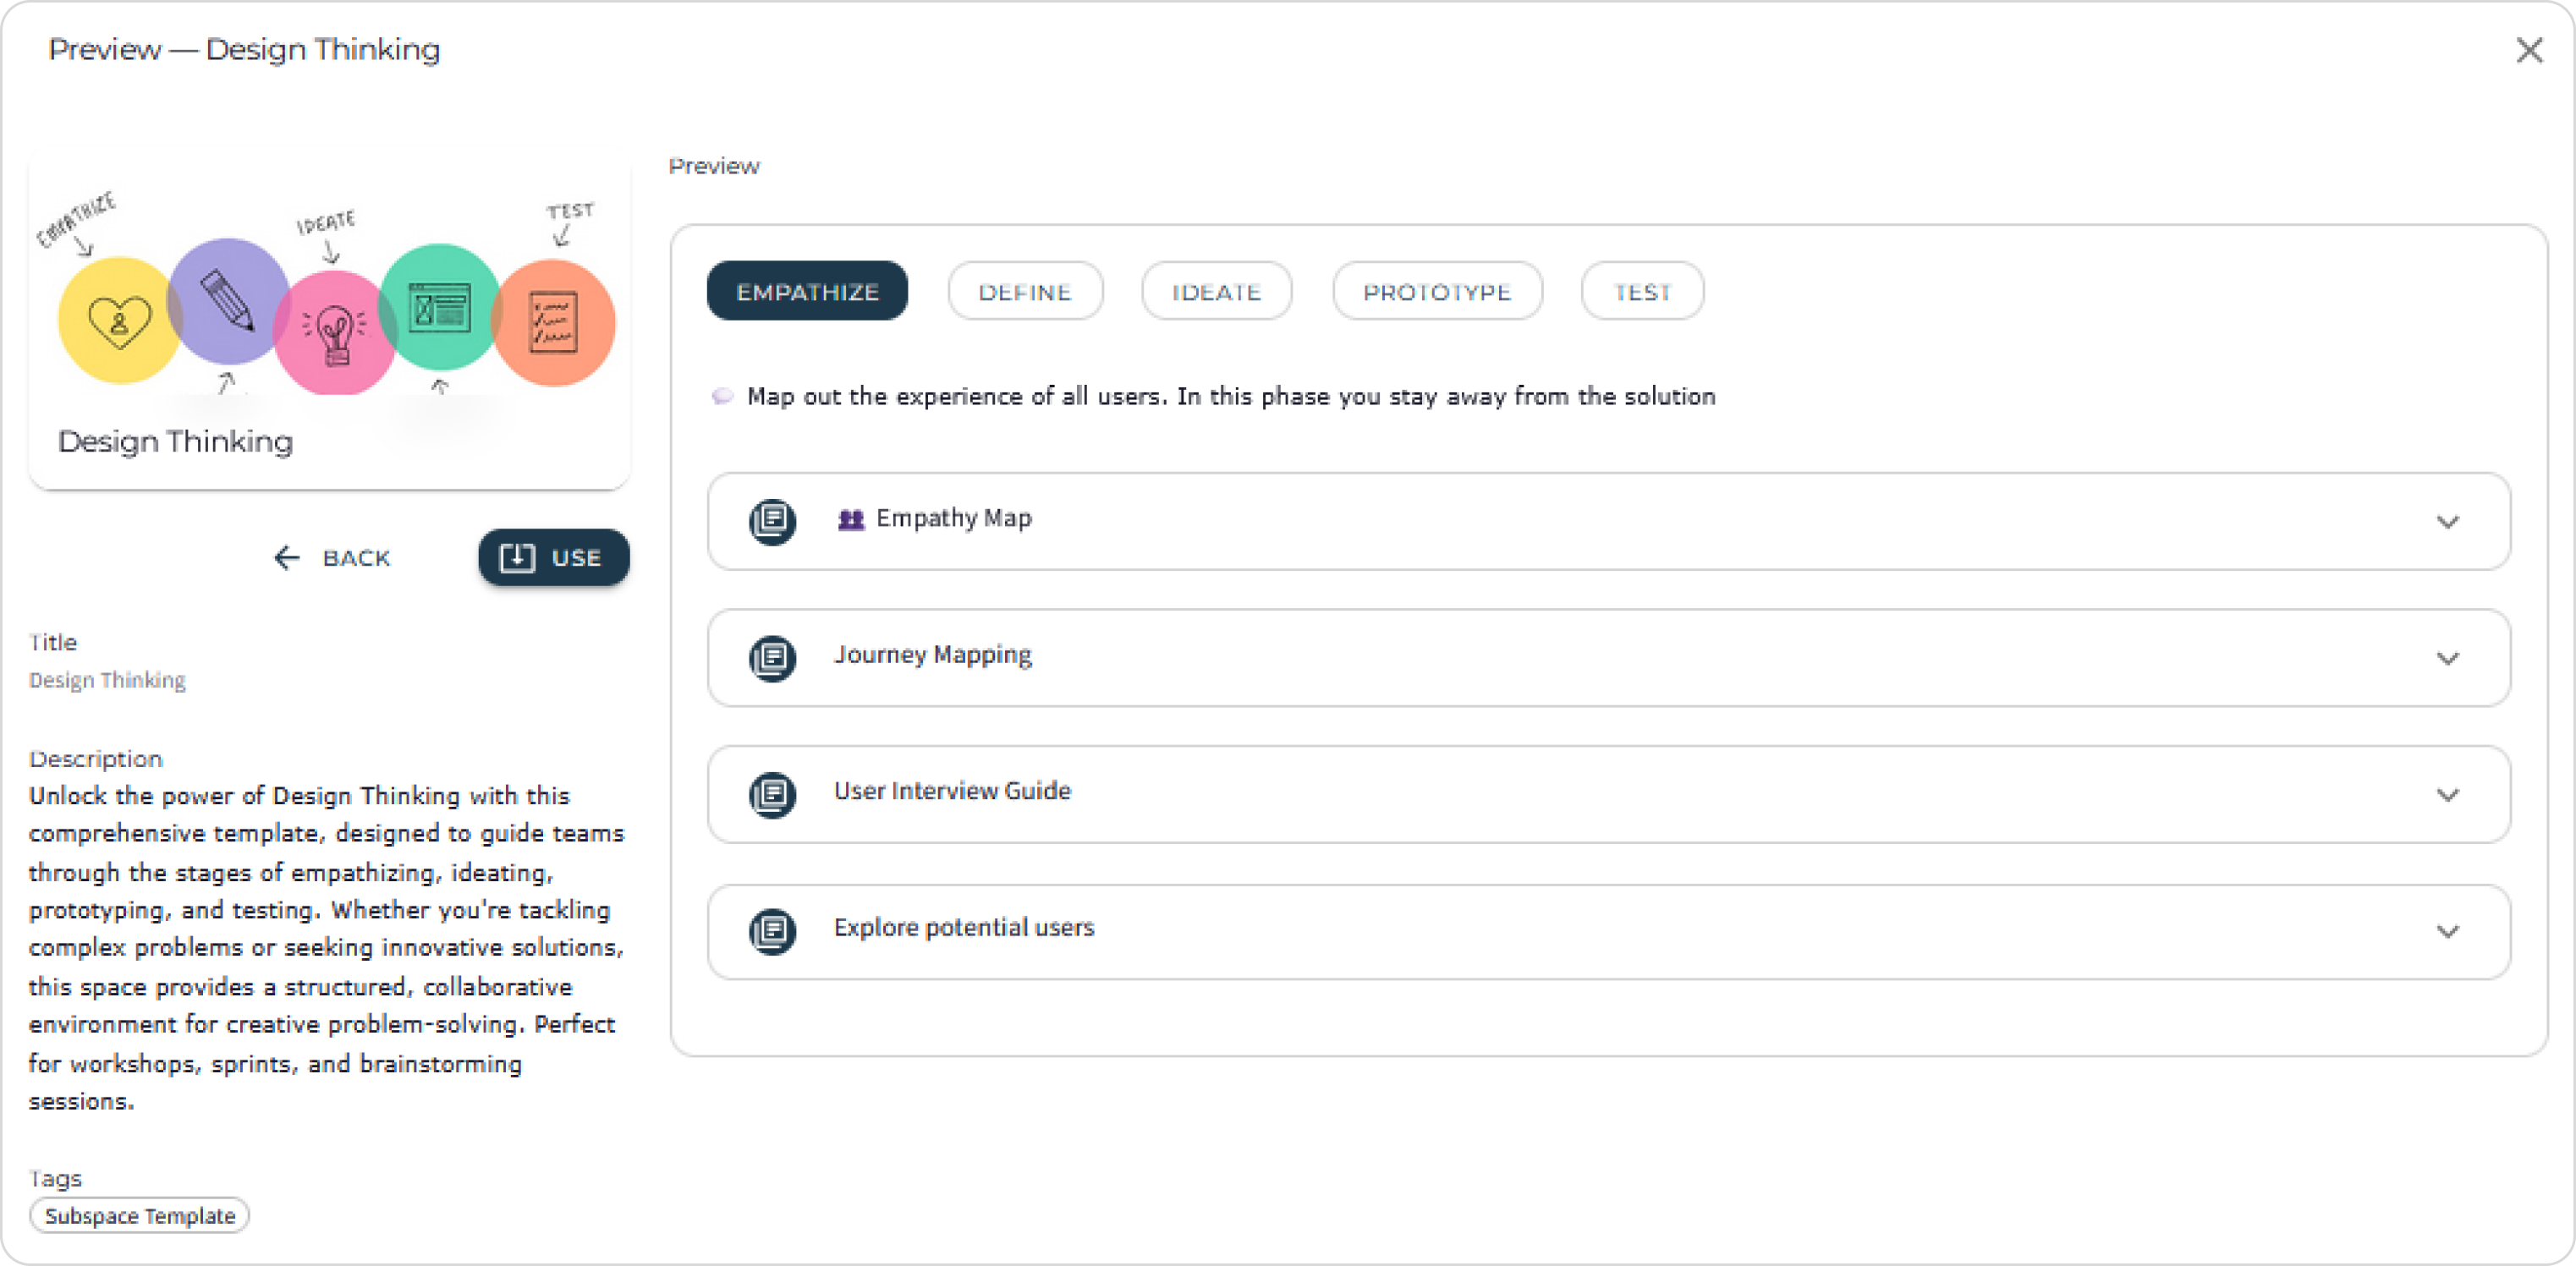Expand the User Interview Guide section
Screen dimensions: 2576x1266
[2449, 794]
